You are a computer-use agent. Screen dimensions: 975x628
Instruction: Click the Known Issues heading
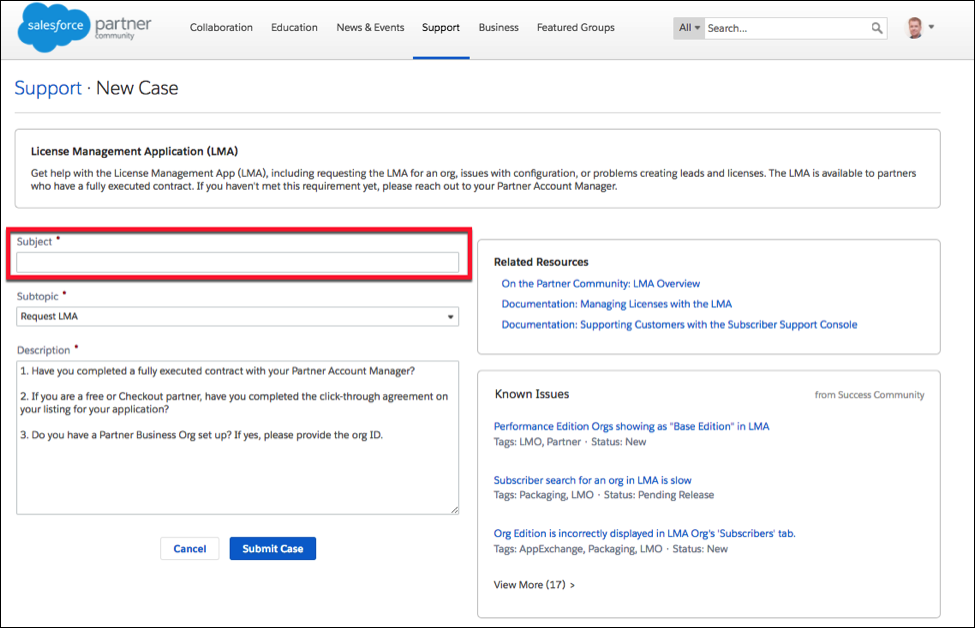coord(532,394)
